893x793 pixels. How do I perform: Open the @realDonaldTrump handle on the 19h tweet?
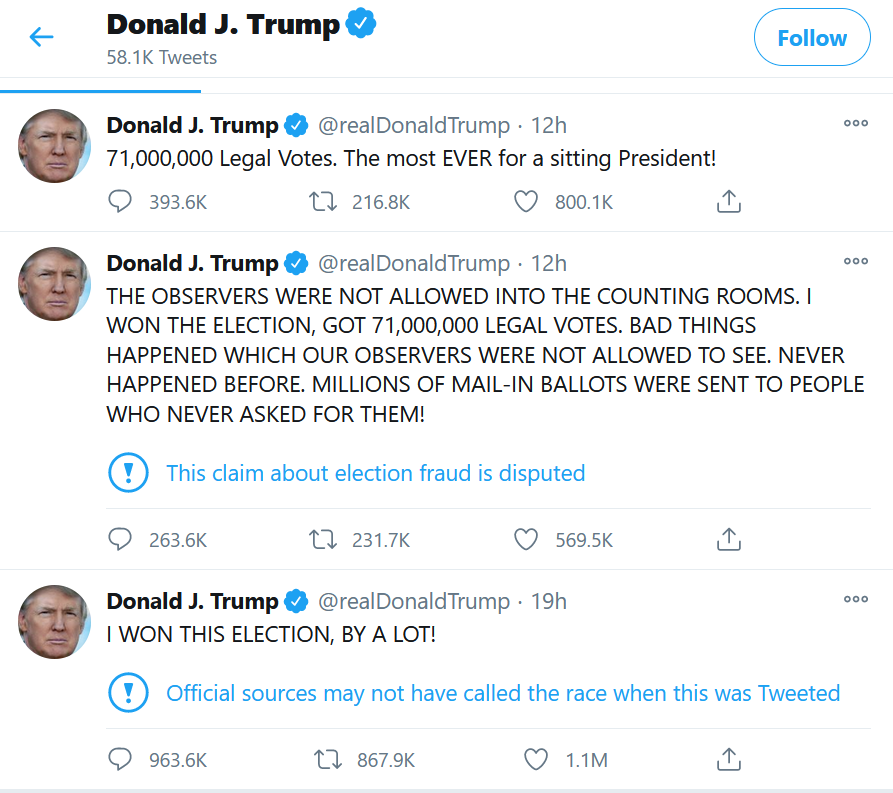pos(413,601)
